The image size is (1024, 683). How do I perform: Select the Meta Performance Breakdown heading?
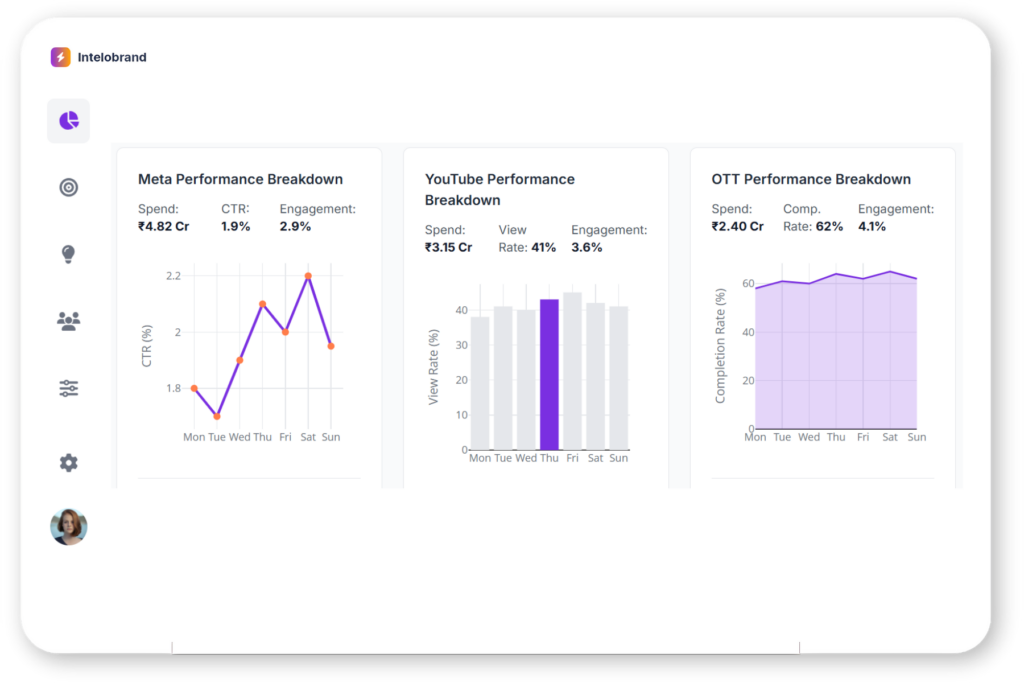point(240,179)
